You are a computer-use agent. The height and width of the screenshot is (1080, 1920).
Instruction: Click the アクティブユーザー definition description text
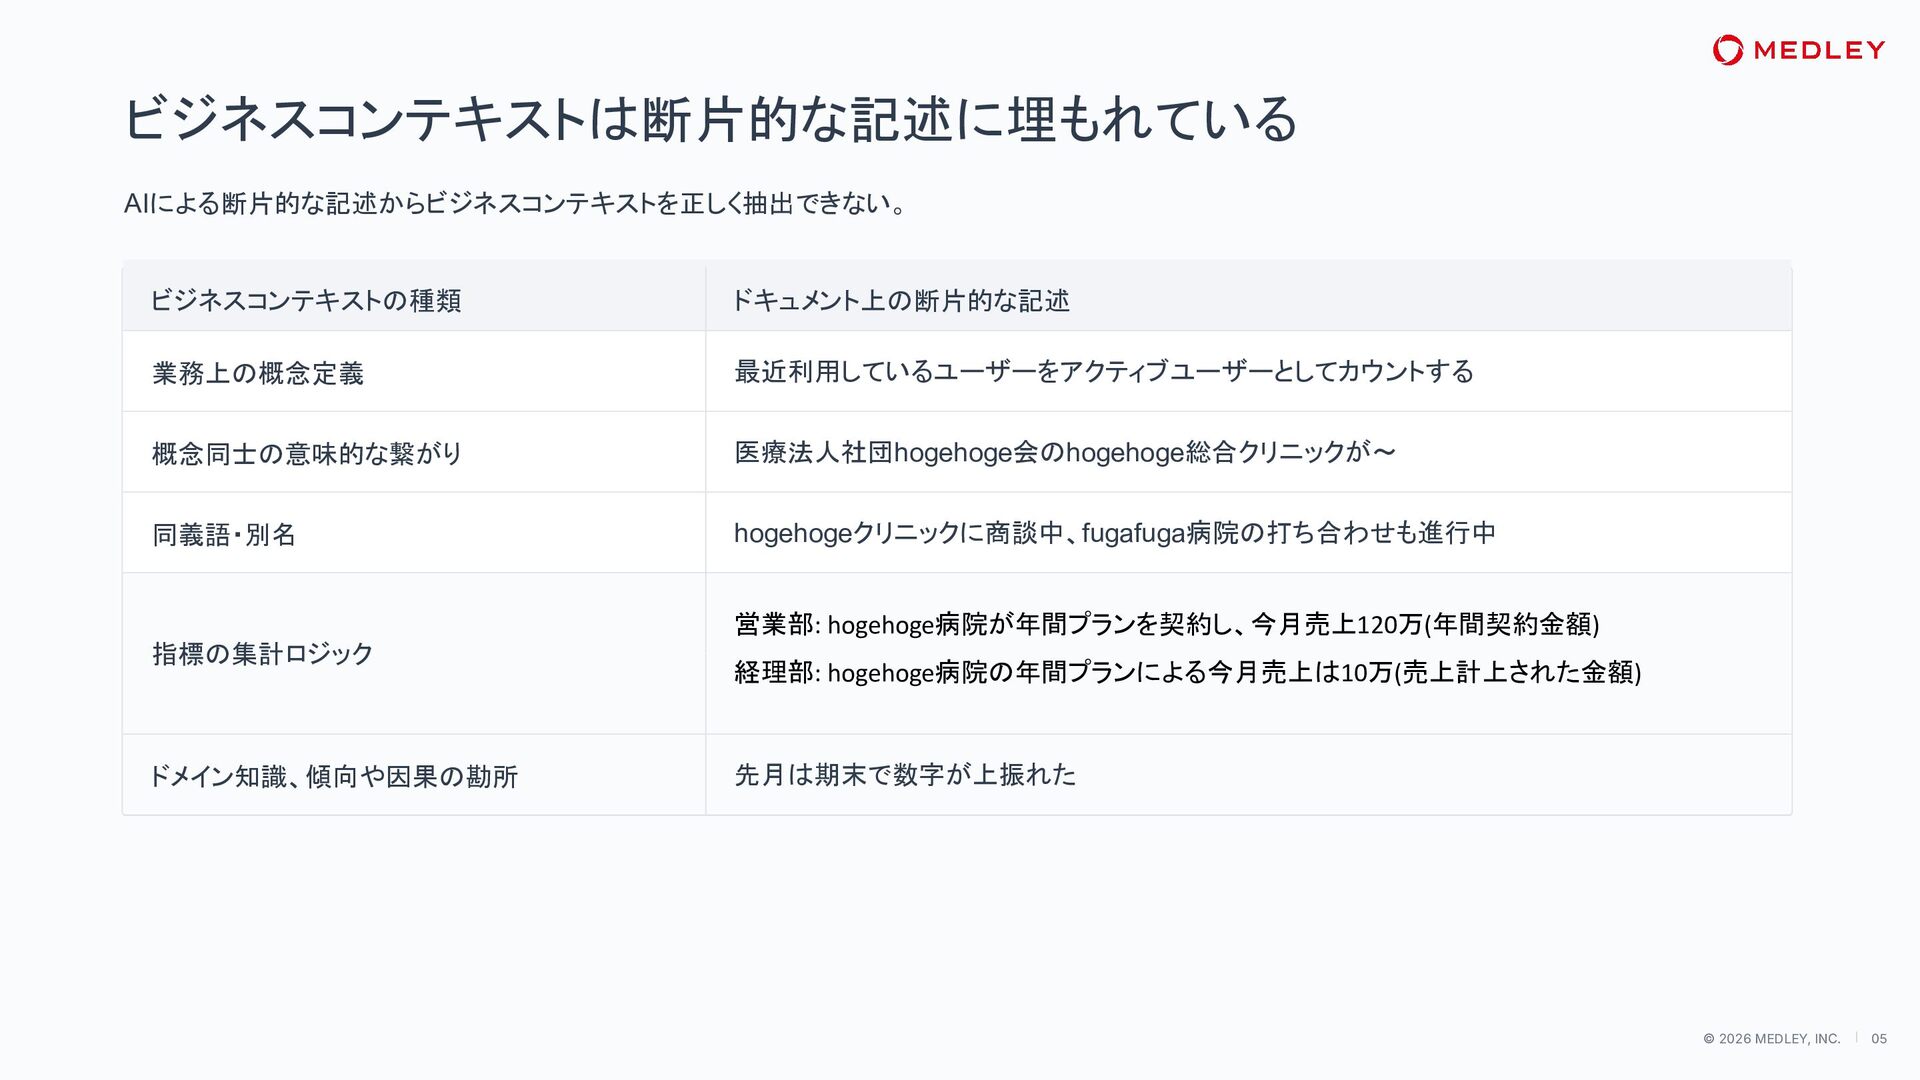(1104, 371)
